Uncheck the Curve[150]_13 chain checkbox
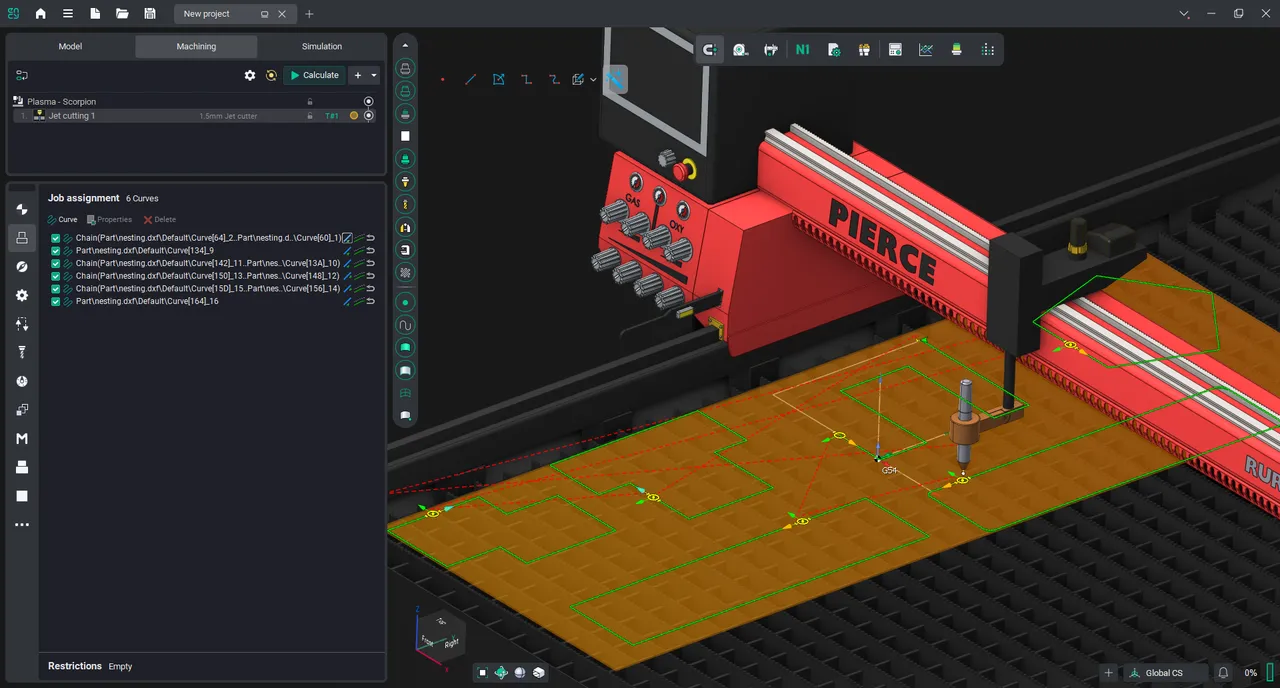 (56, 276)
